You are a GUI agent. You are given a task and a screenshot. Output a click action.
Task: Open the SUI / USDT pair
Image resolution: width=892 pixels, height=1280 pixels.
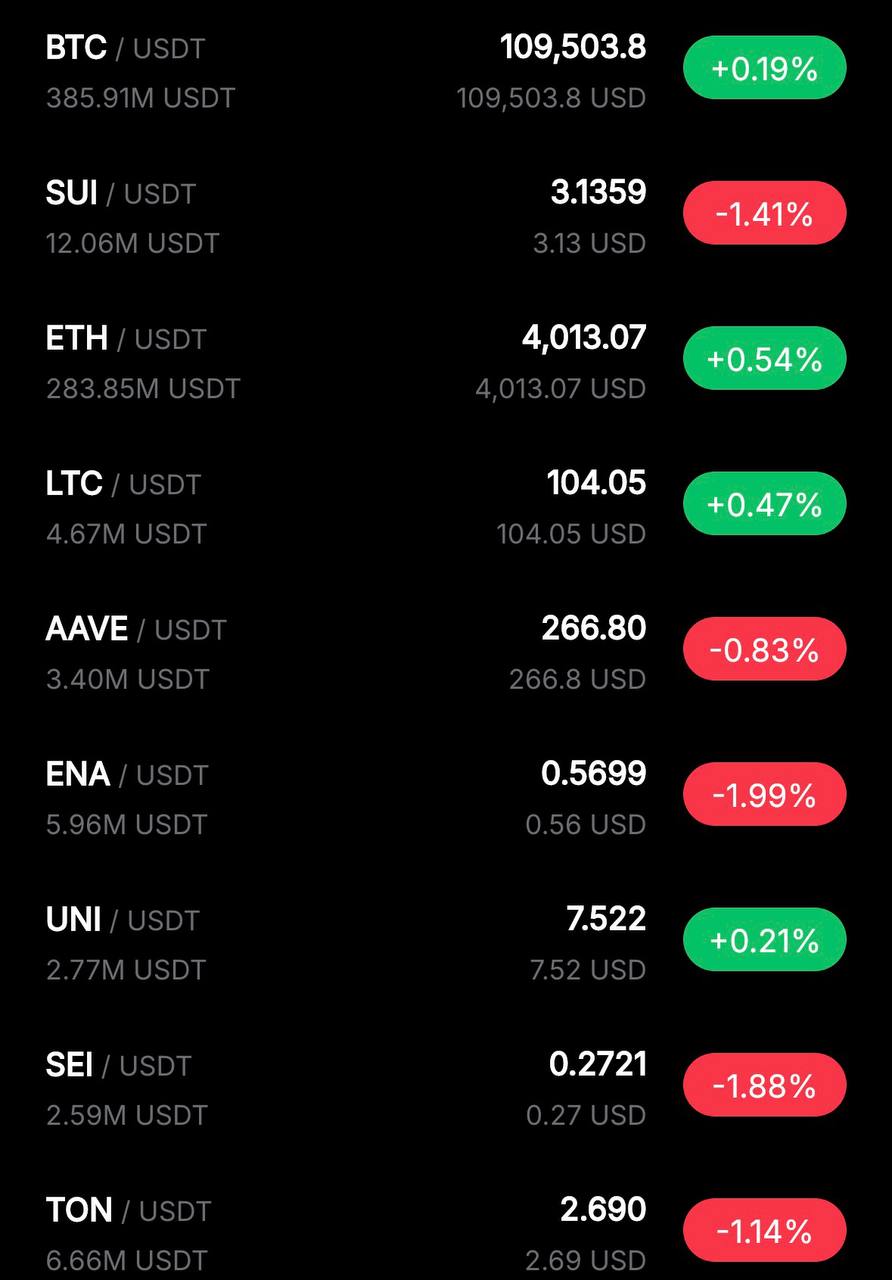click(446, 217)
